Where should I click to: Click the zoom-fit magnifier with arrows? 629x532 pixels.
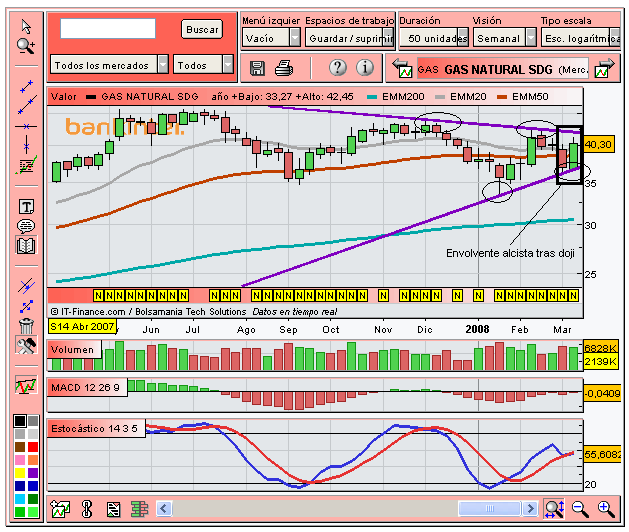click(554, 509)
